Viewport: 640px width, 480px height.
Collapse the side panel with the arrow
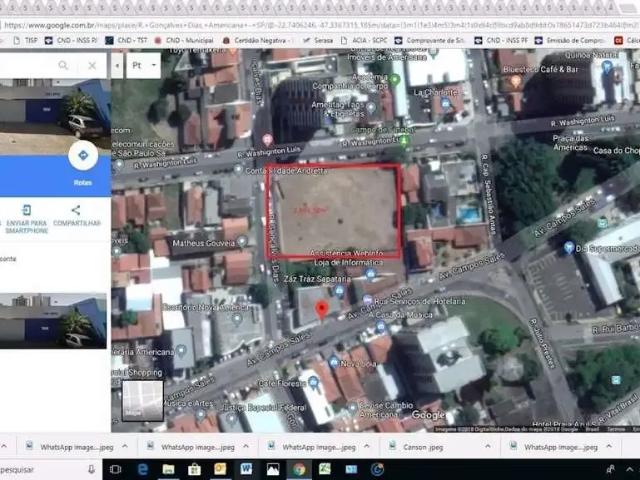[x=117, y=65]
